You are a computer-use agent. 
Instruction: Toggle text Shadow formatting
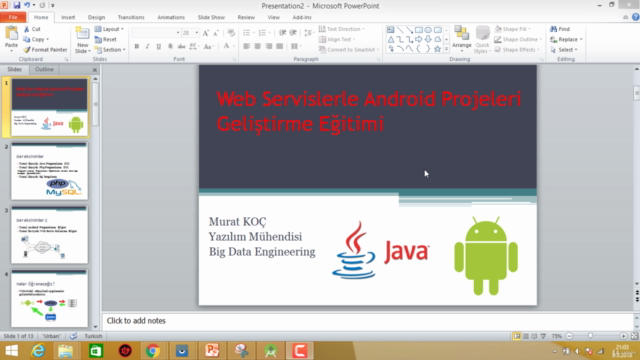point(170,47)
